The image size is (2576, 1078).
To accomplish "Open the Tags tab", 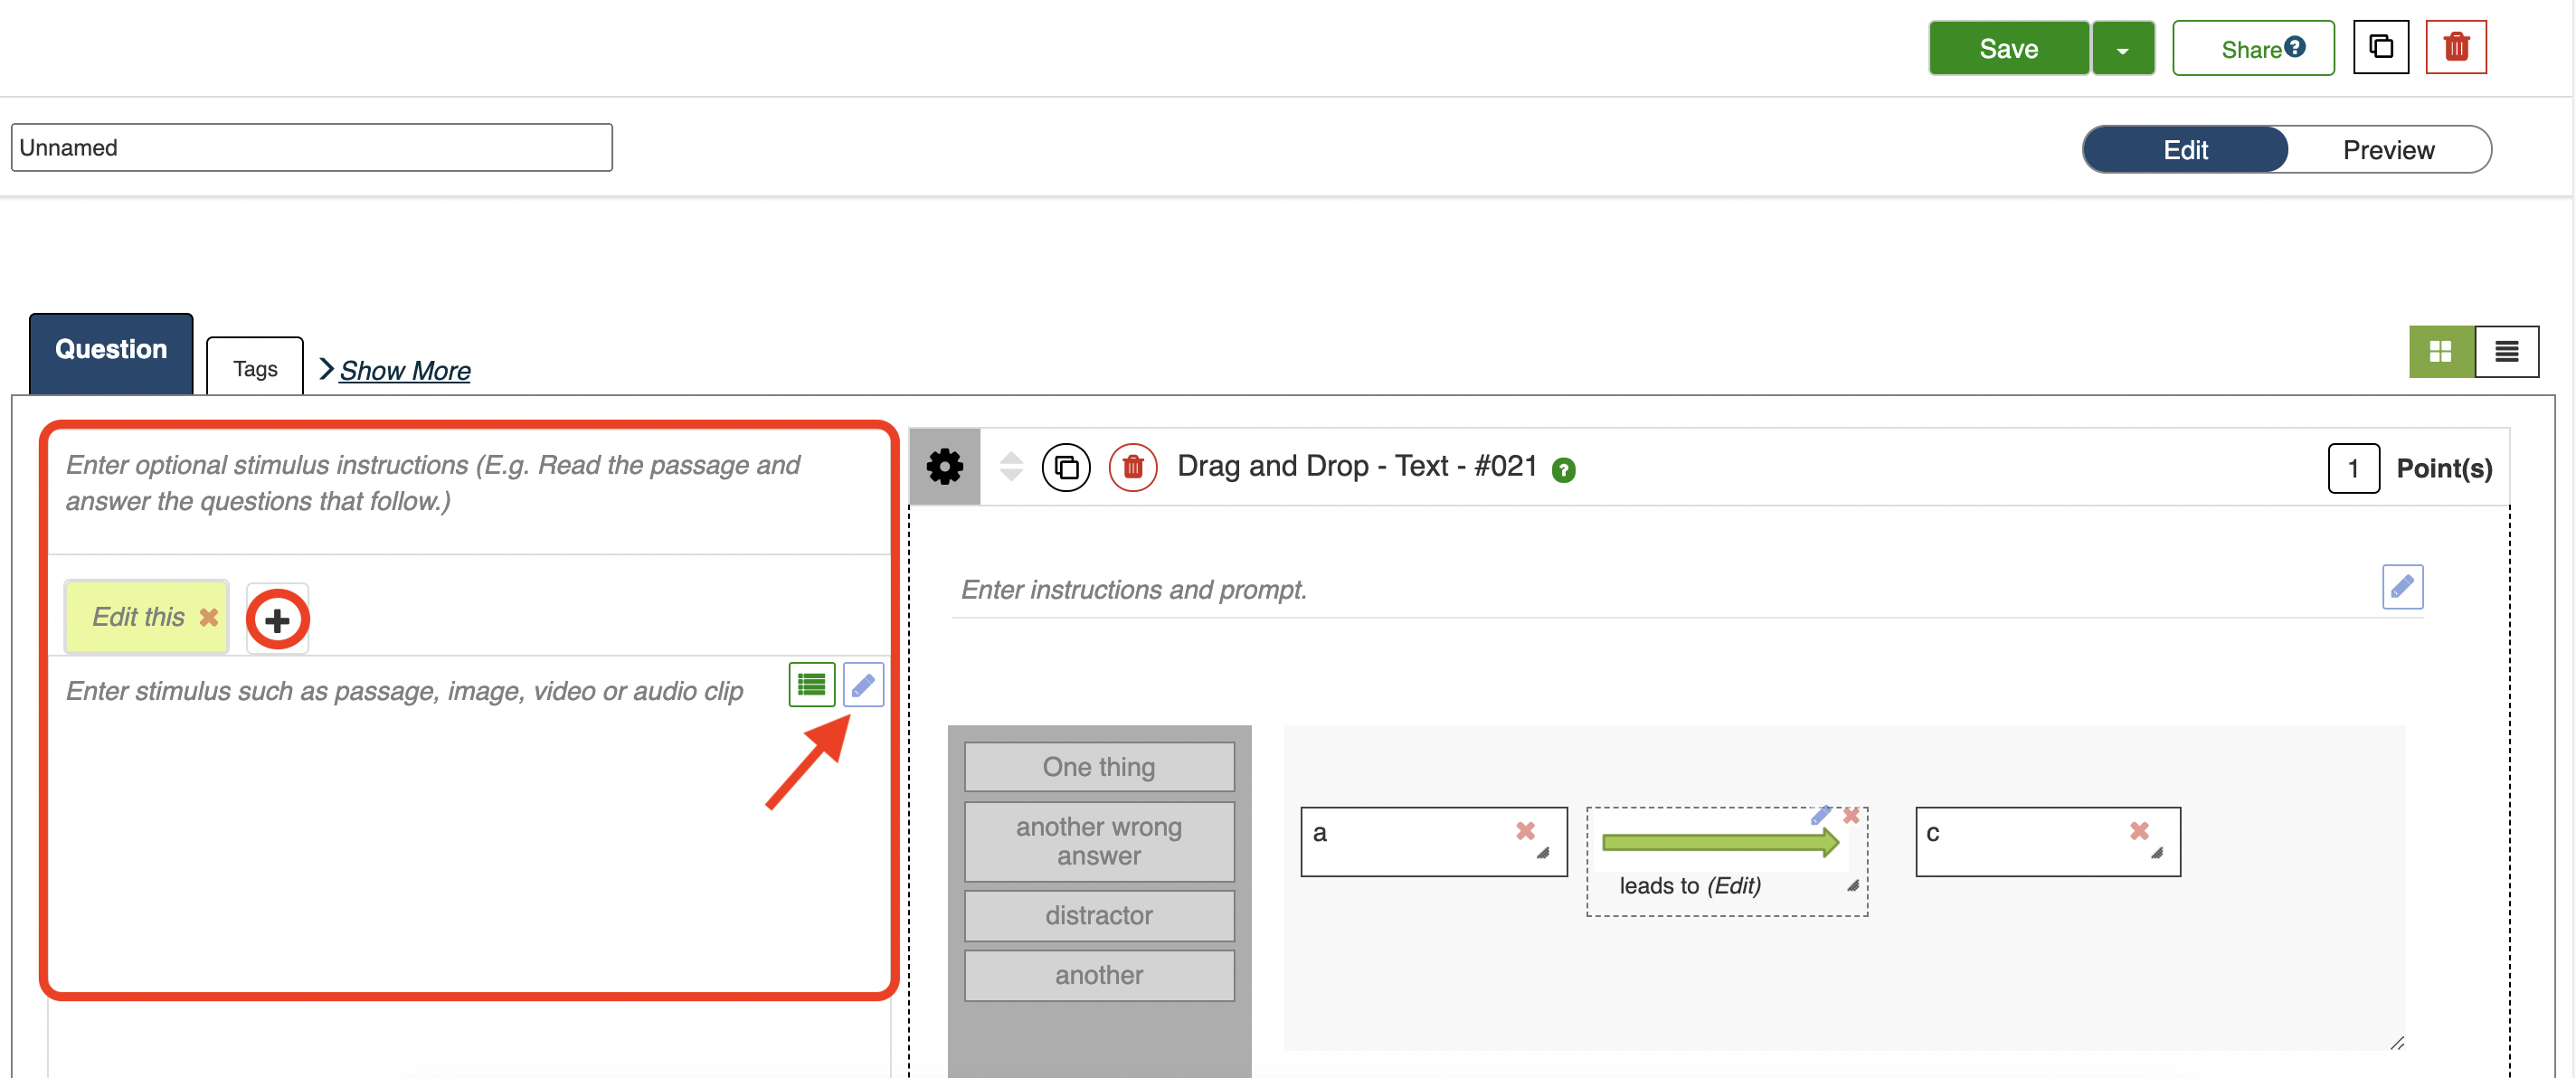I will coord(255,369).
